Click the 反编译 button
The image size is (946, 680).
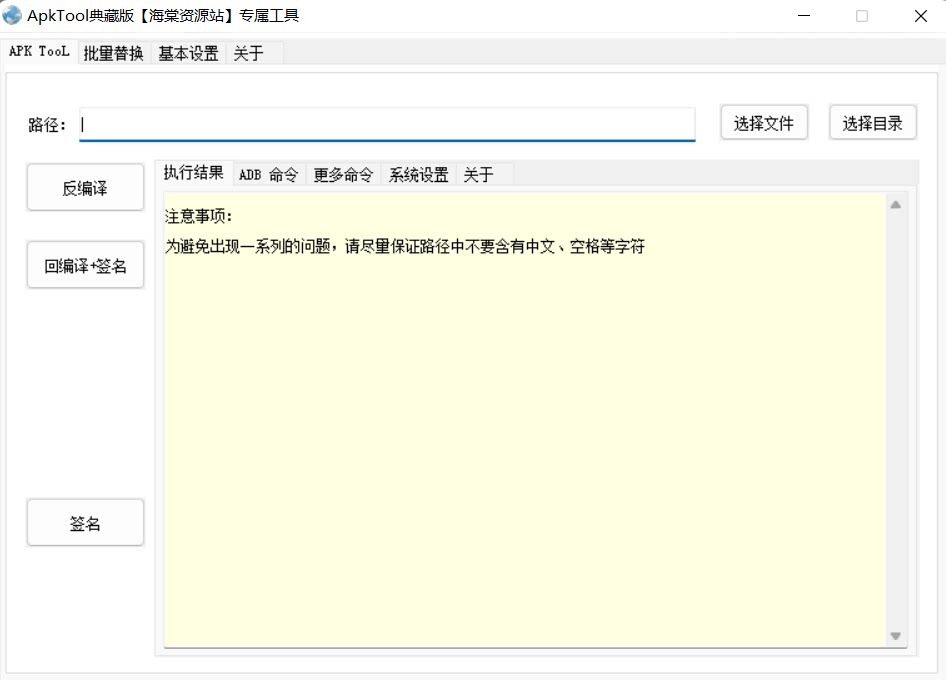[x=85, y=188]
